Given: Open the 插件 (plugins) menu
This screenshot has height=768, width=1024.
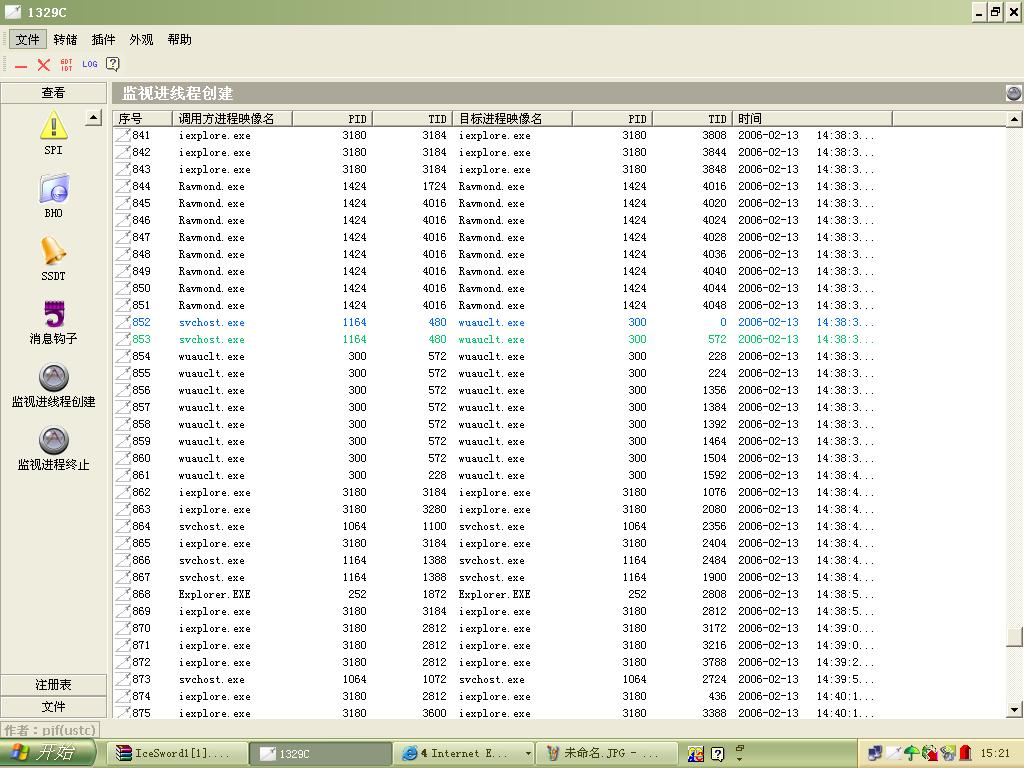Looking at the screenshot, I should (x=103, y=40).
